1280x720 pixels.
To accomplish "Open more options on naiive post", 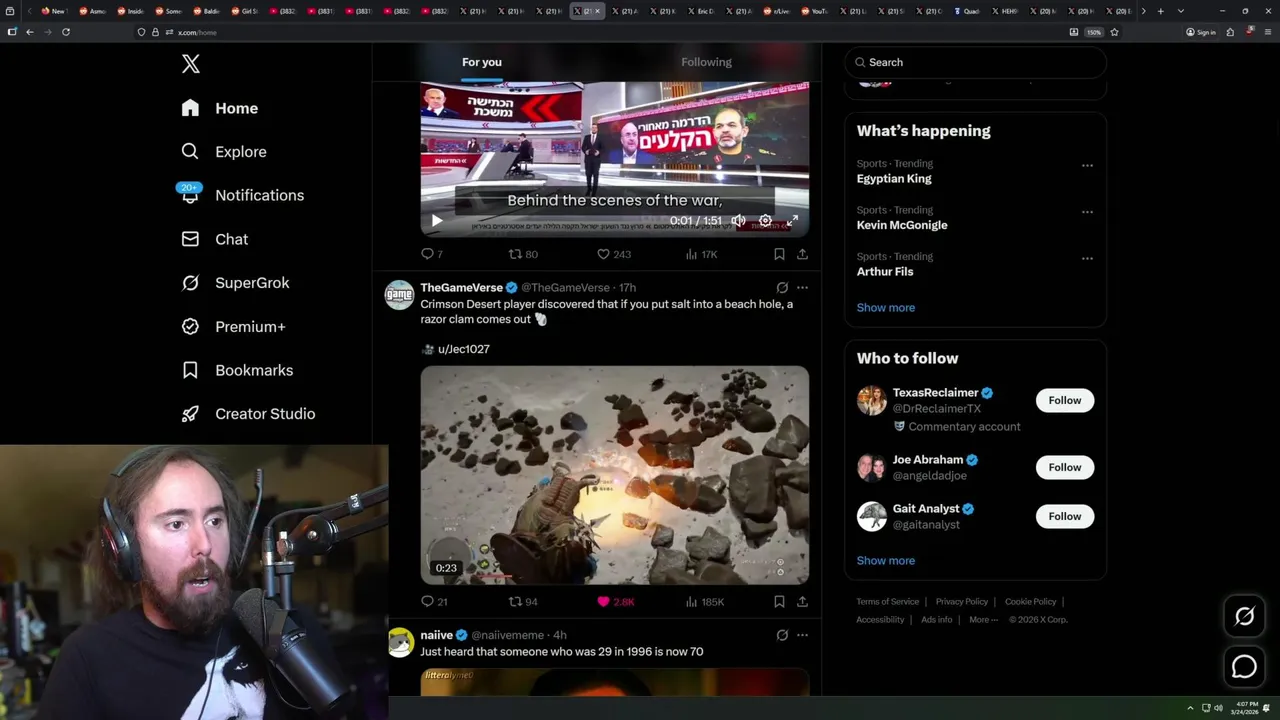I will (802, 634).
